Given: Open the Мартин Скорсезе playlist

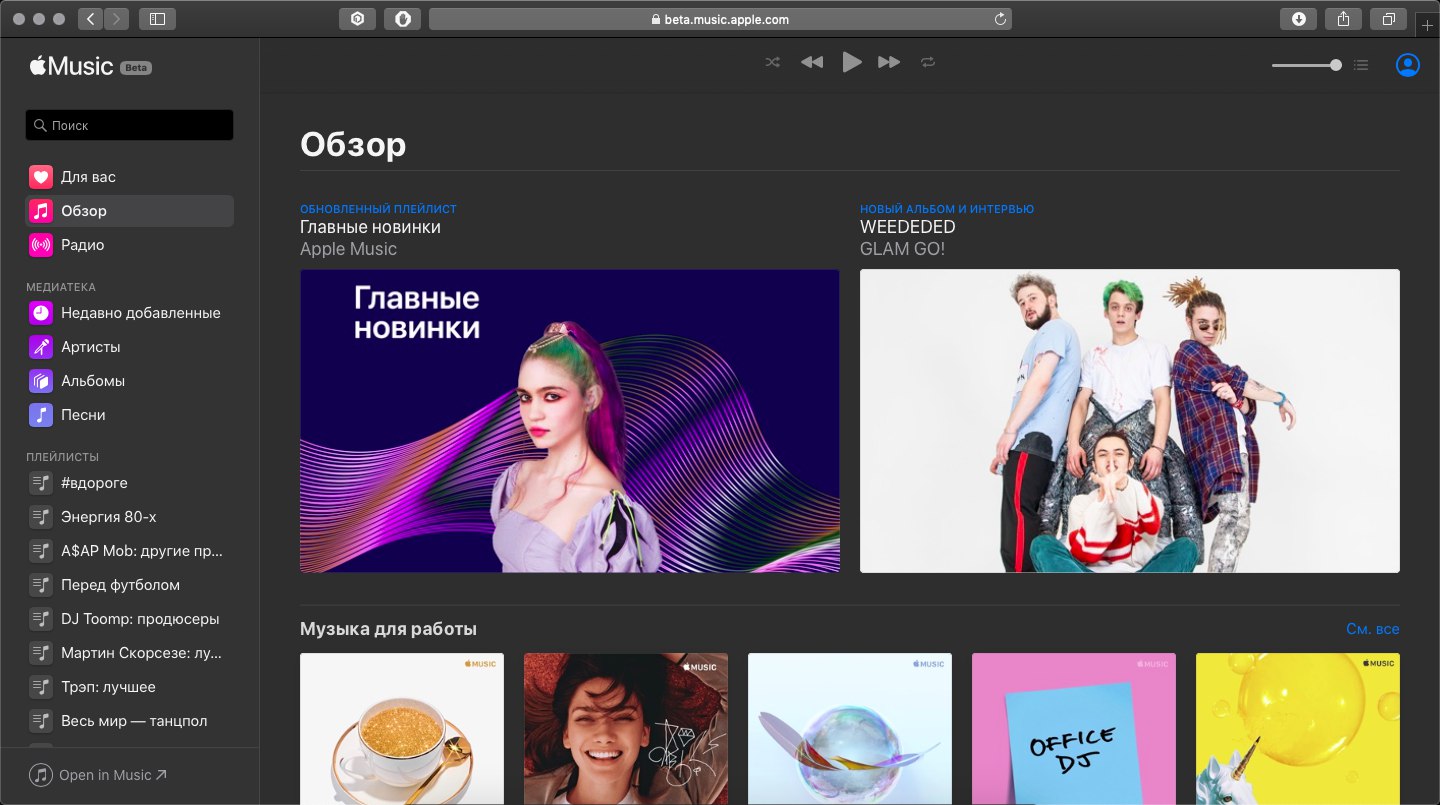Looking at the screenshot, I should (129, 653).
